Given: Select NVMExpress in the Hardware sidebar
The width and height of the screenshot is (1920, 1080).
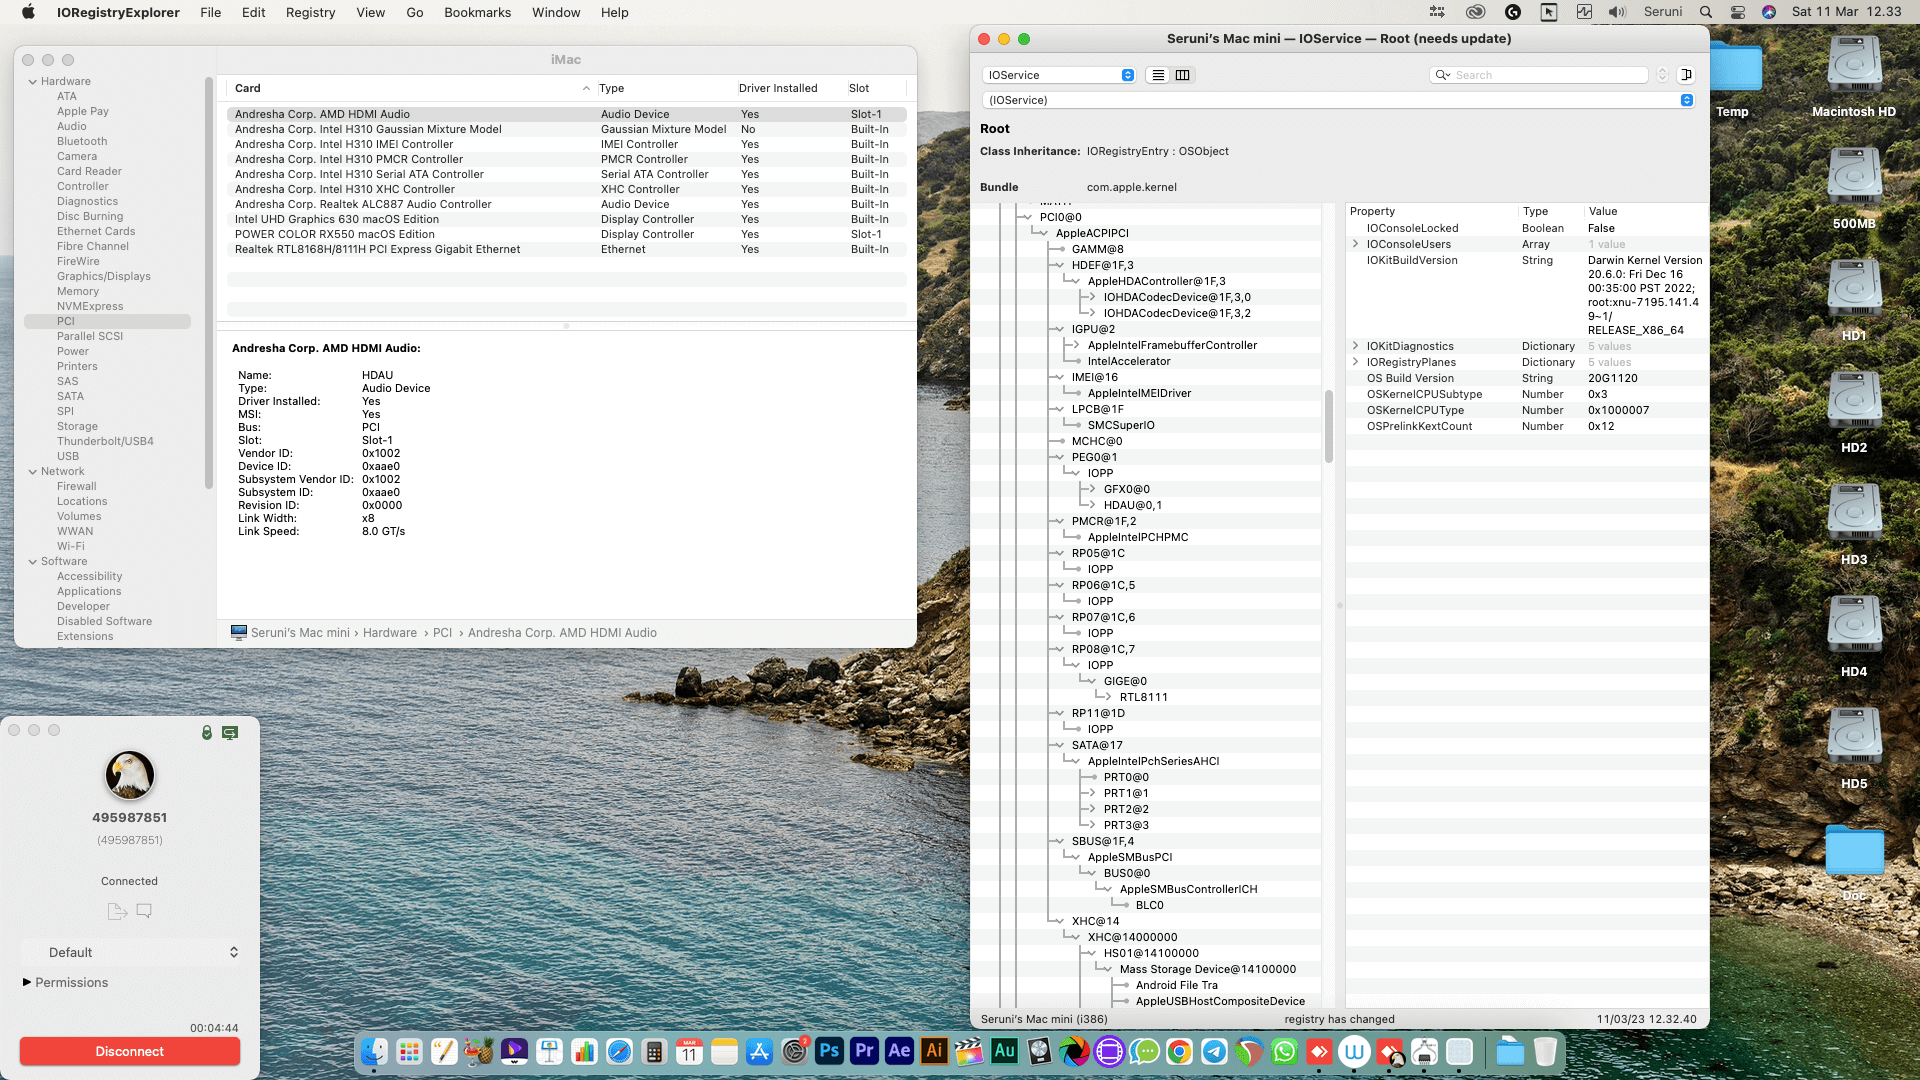Looking at the screenshot, I should coord(90,306).
